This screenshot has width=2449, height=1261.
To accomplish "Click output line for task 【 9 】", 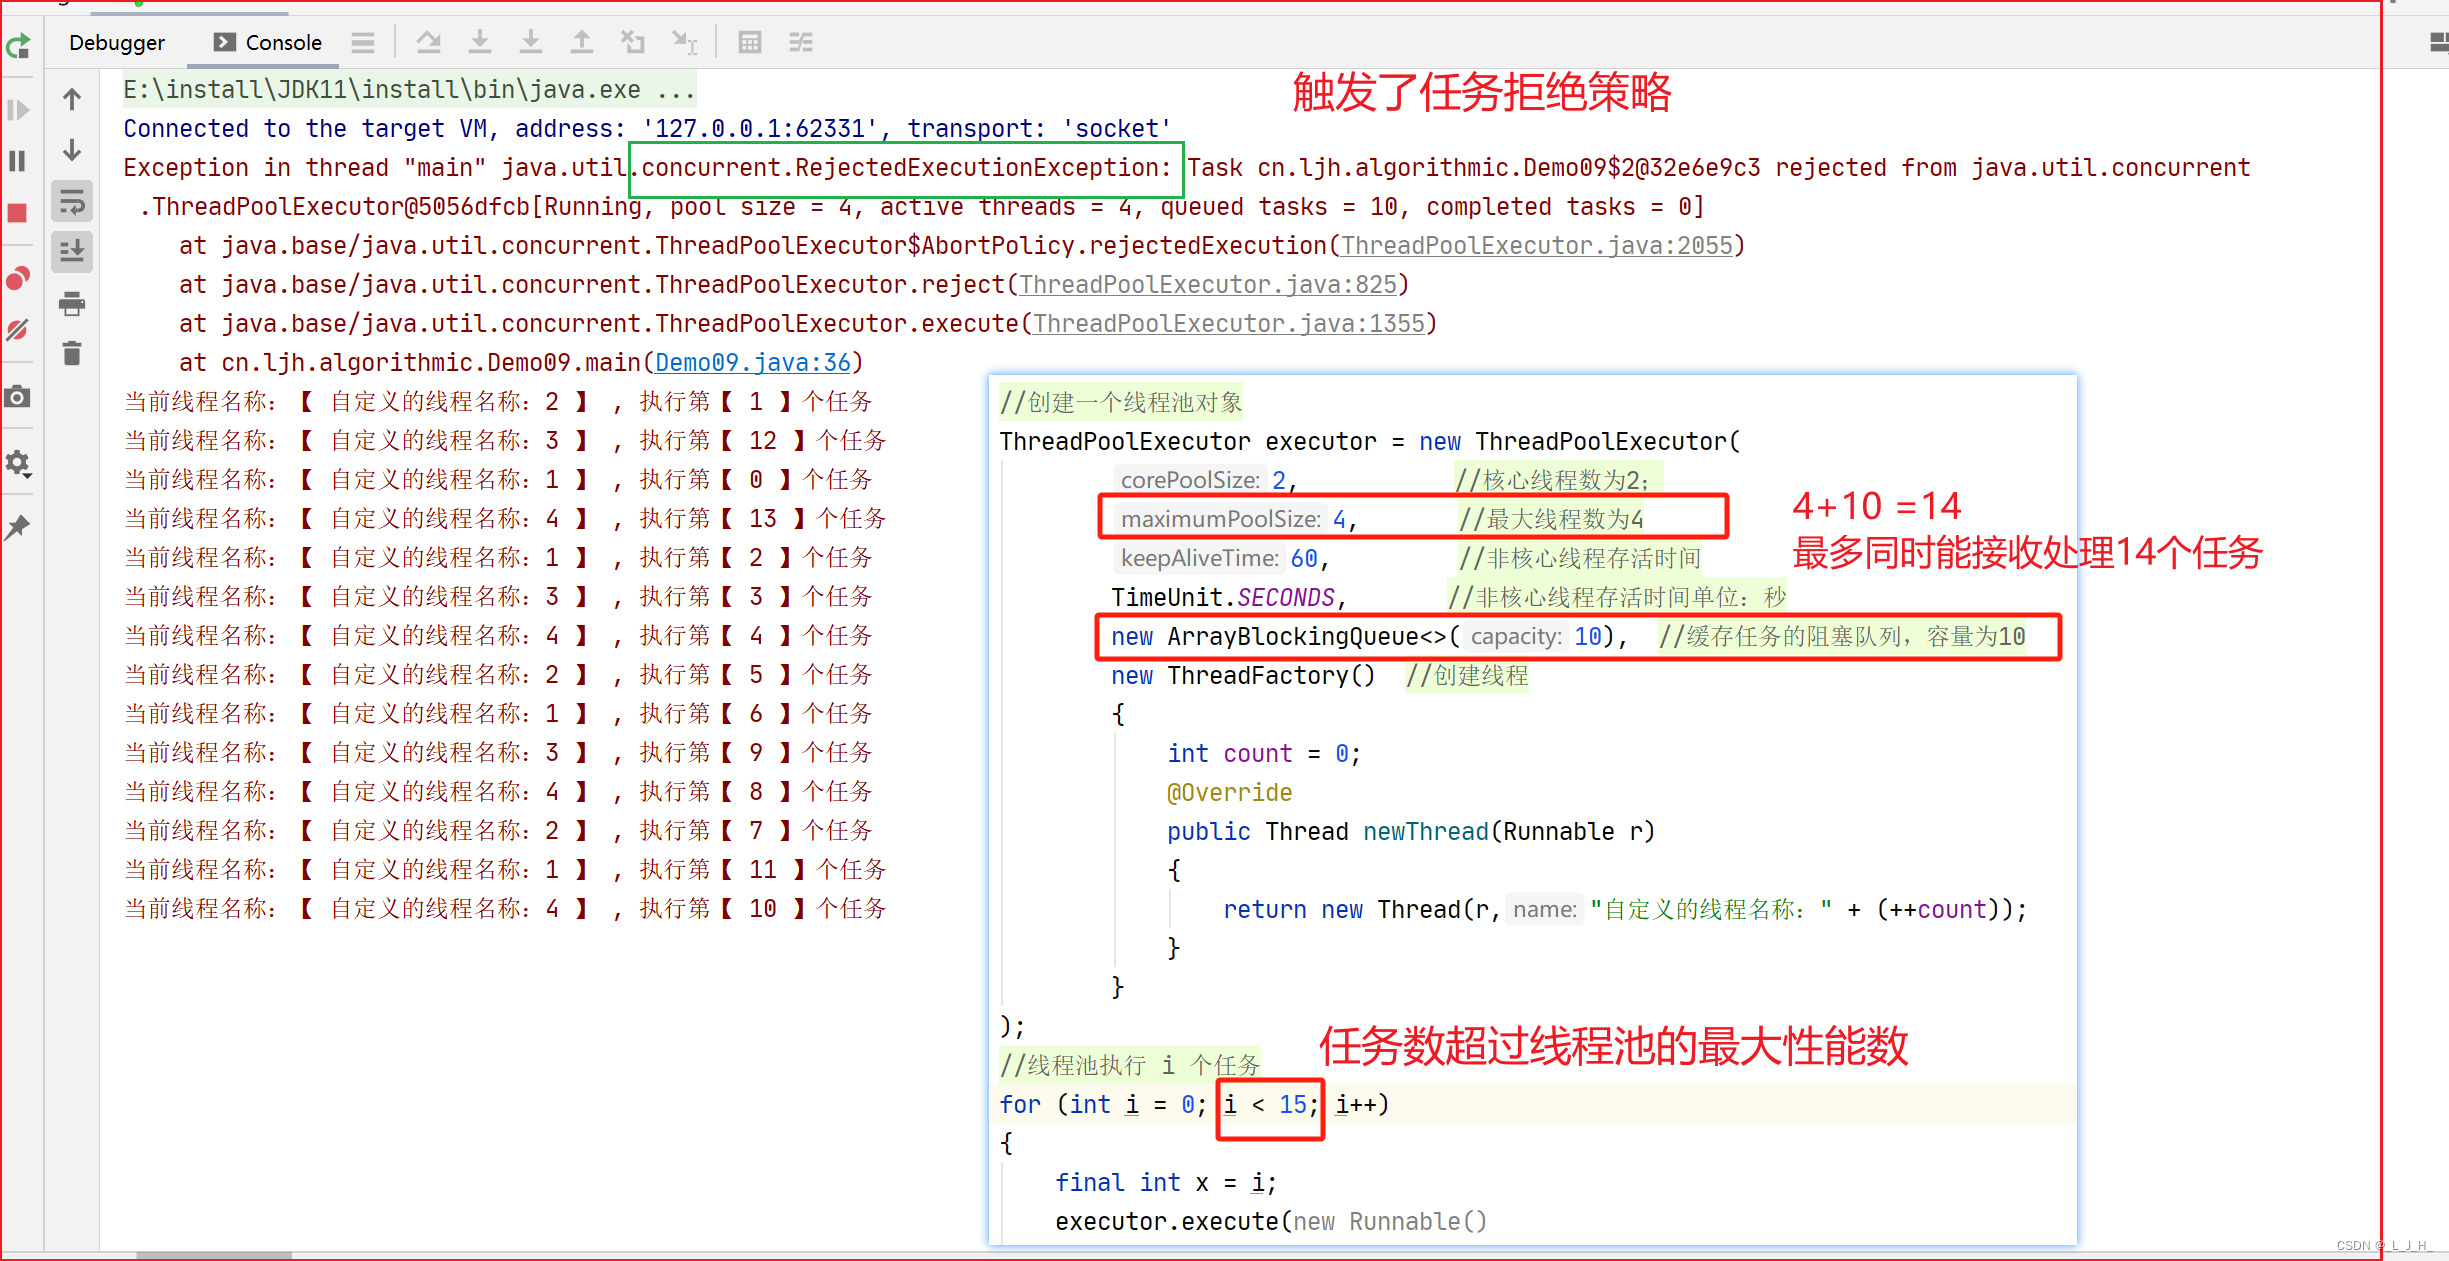I will [x=497, y=753].
